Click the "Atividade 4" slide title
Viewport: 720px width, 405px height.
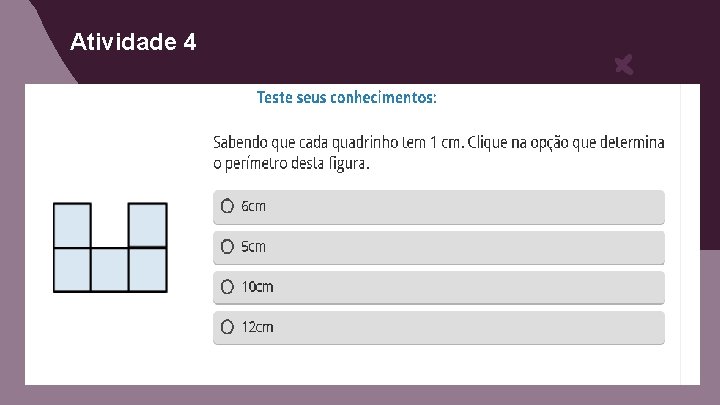point(134,42)
